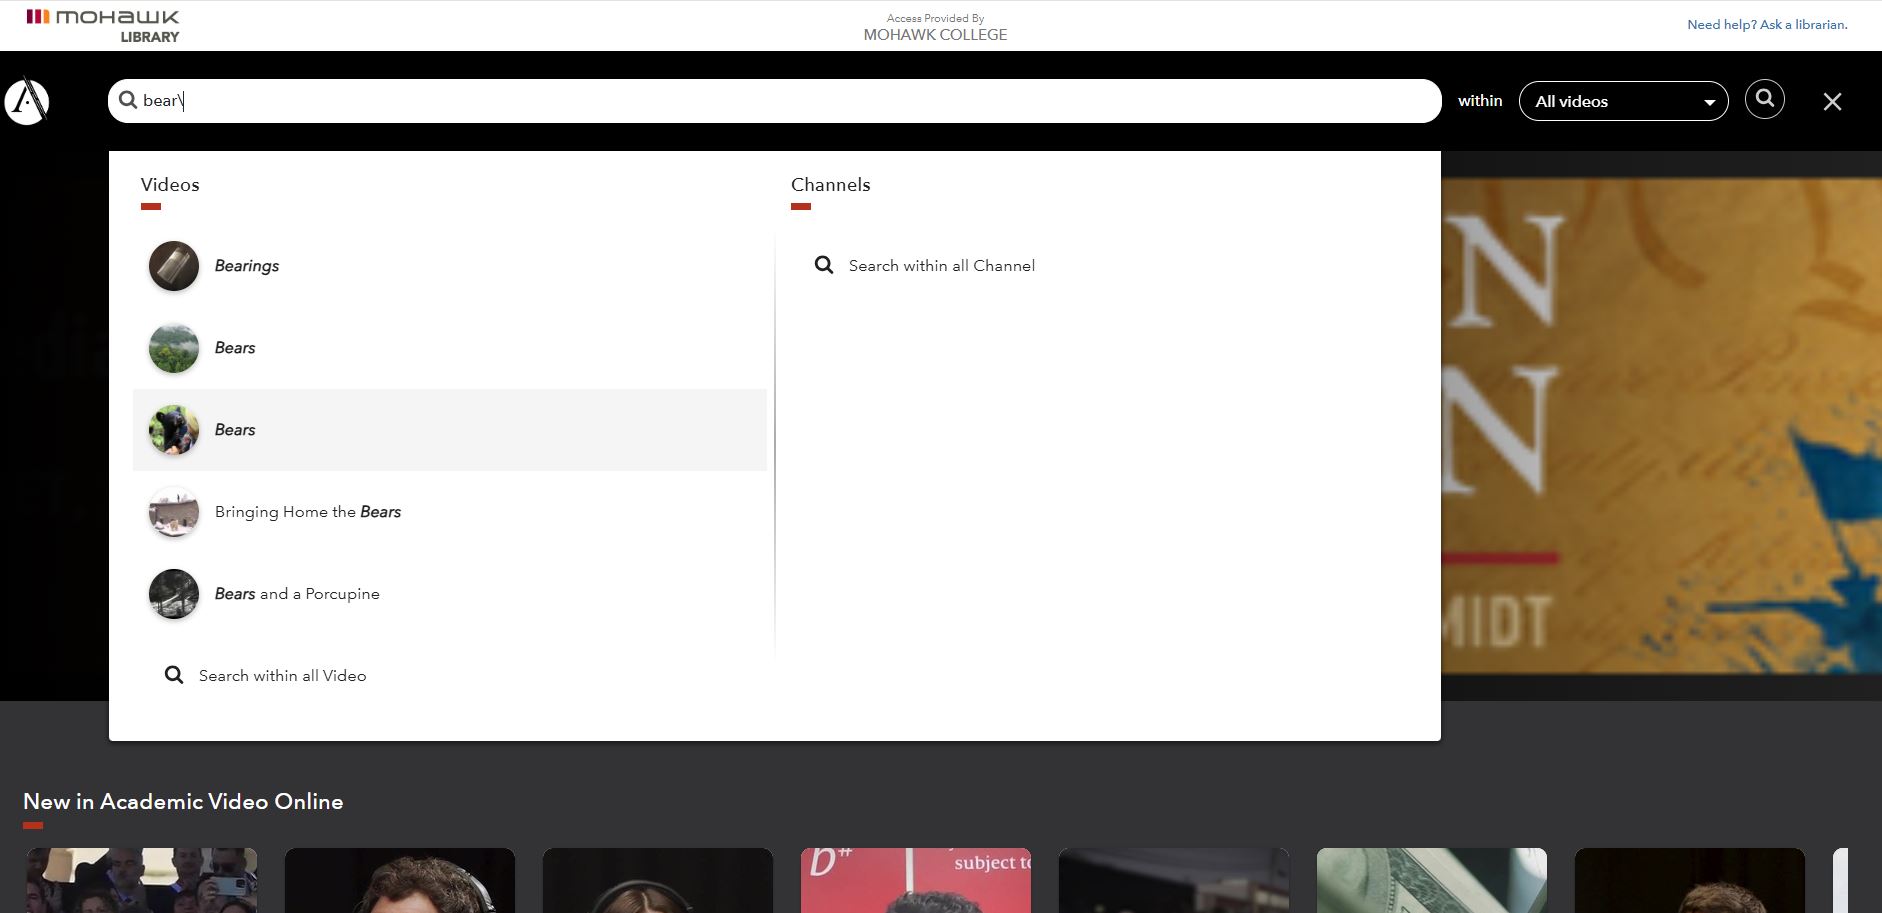Pick the Bears and a Porcupine result
The image size is (1882, 913).
pyautogui.click(x=296, y=594)
